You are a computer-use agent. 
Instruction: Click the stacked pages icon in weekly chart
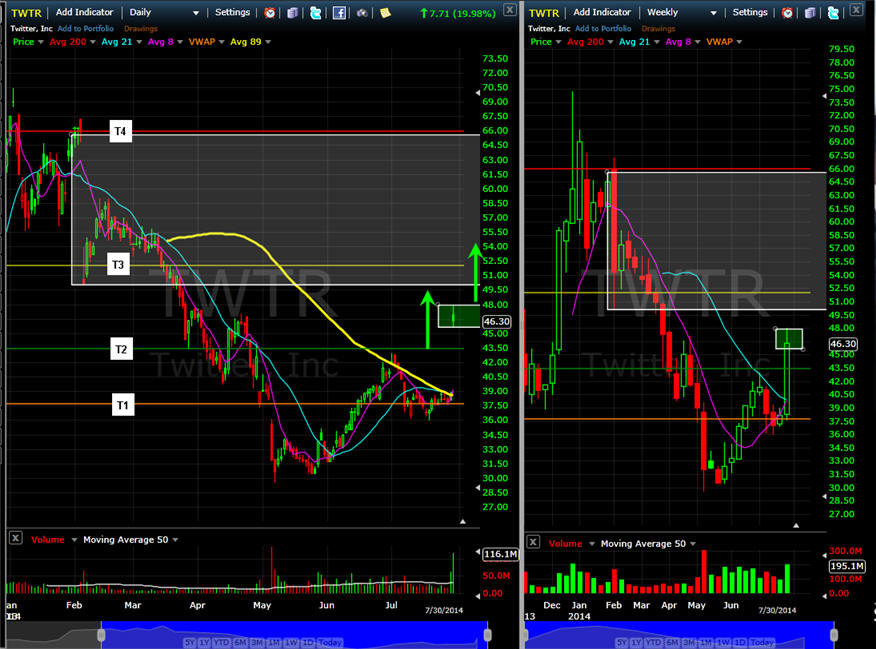point(811,13)
